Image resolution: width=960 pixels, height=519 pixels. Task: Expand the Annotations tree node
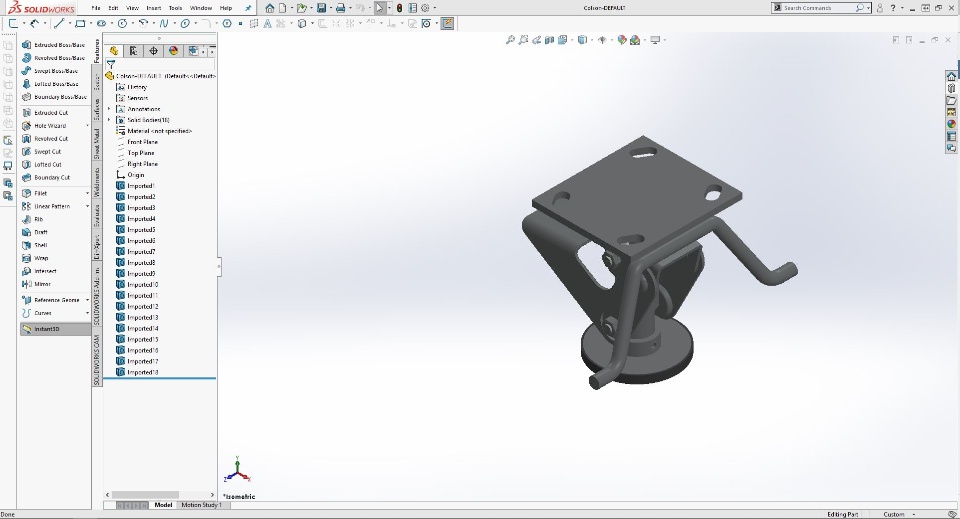[x=110, y=109]
